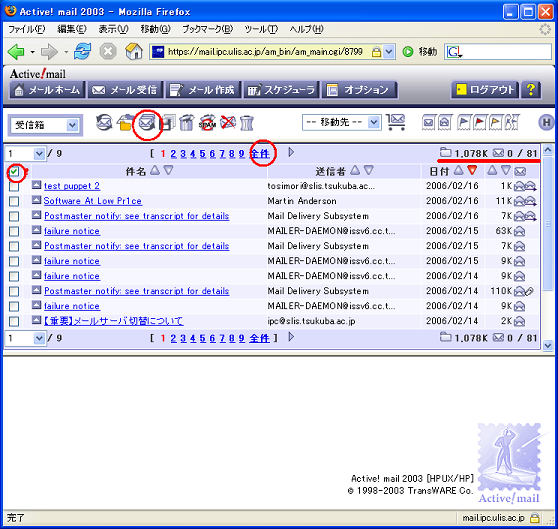
Task: Click the blue flag icon
Action: point(463,123)
